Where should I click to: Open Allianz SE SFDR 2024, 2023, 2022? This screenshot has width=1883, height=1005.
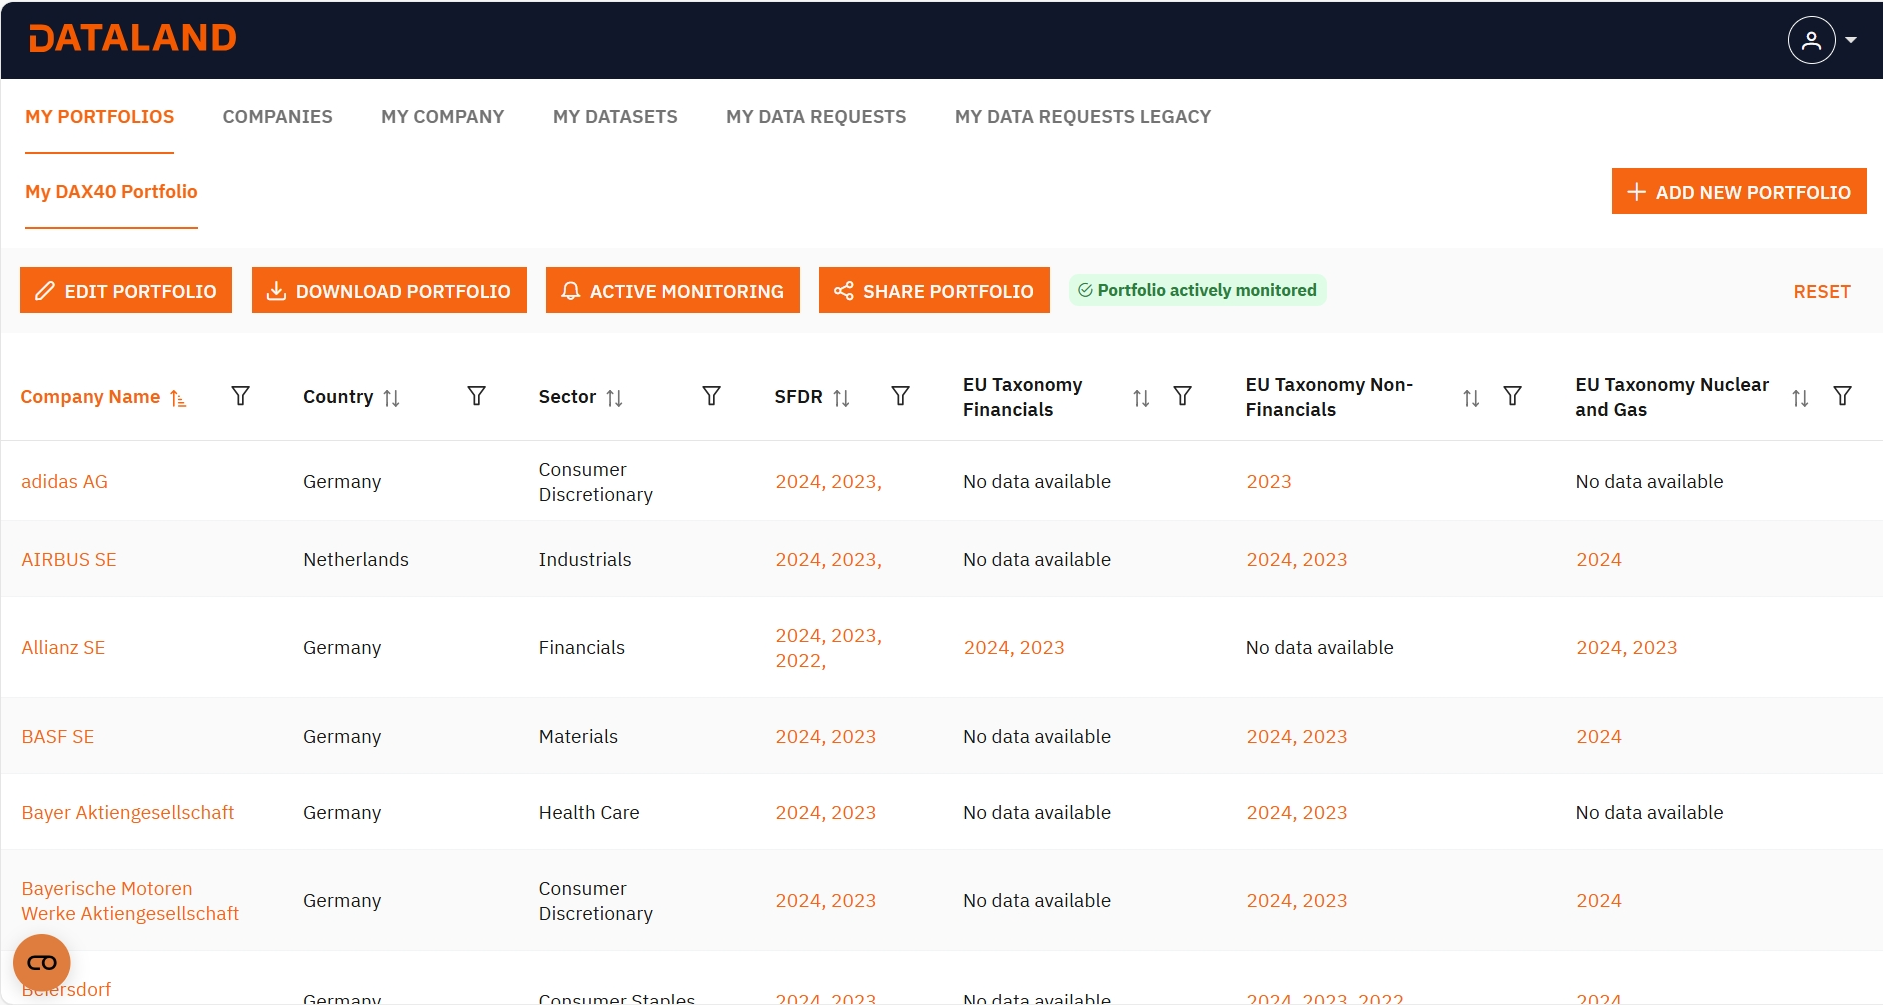pos(828,648)
